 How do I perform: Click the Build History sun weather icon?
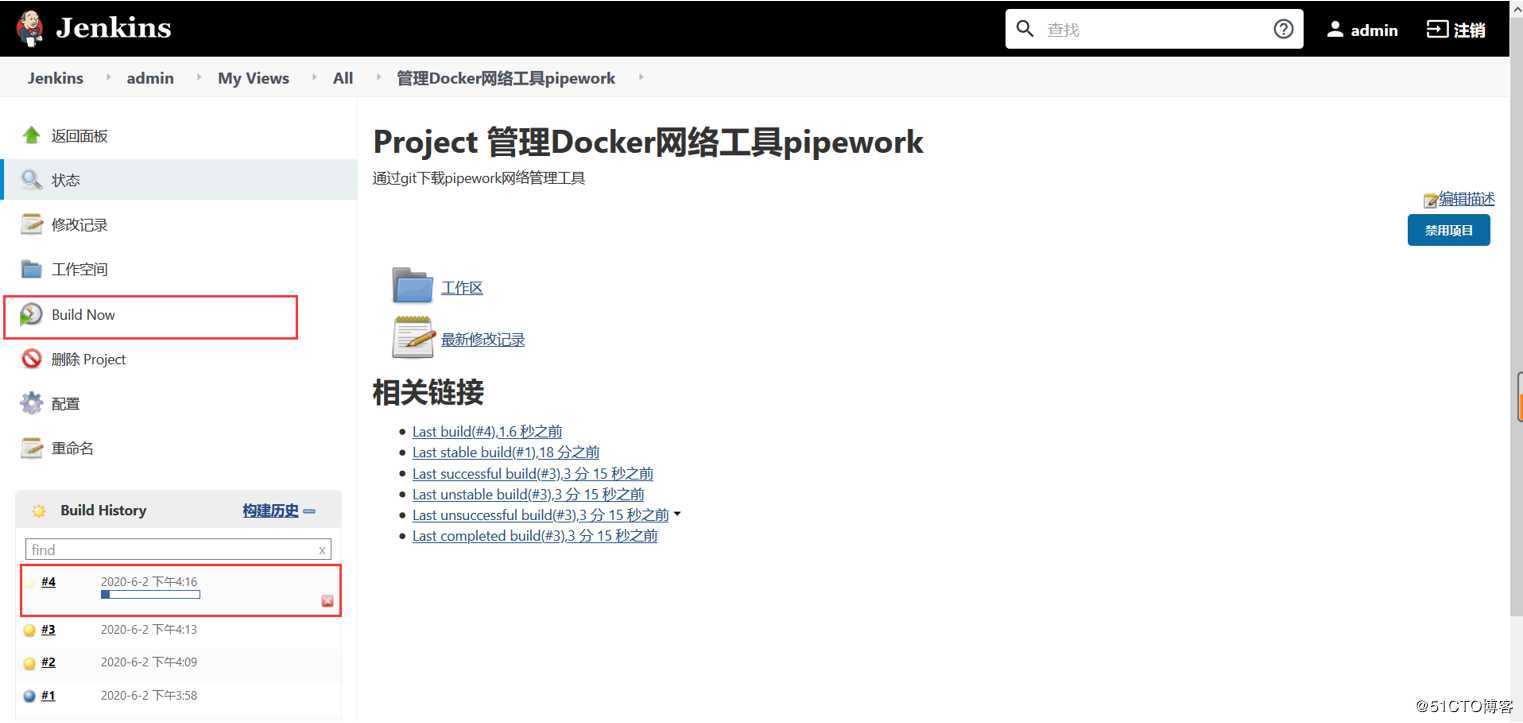(x=39, y=511)
